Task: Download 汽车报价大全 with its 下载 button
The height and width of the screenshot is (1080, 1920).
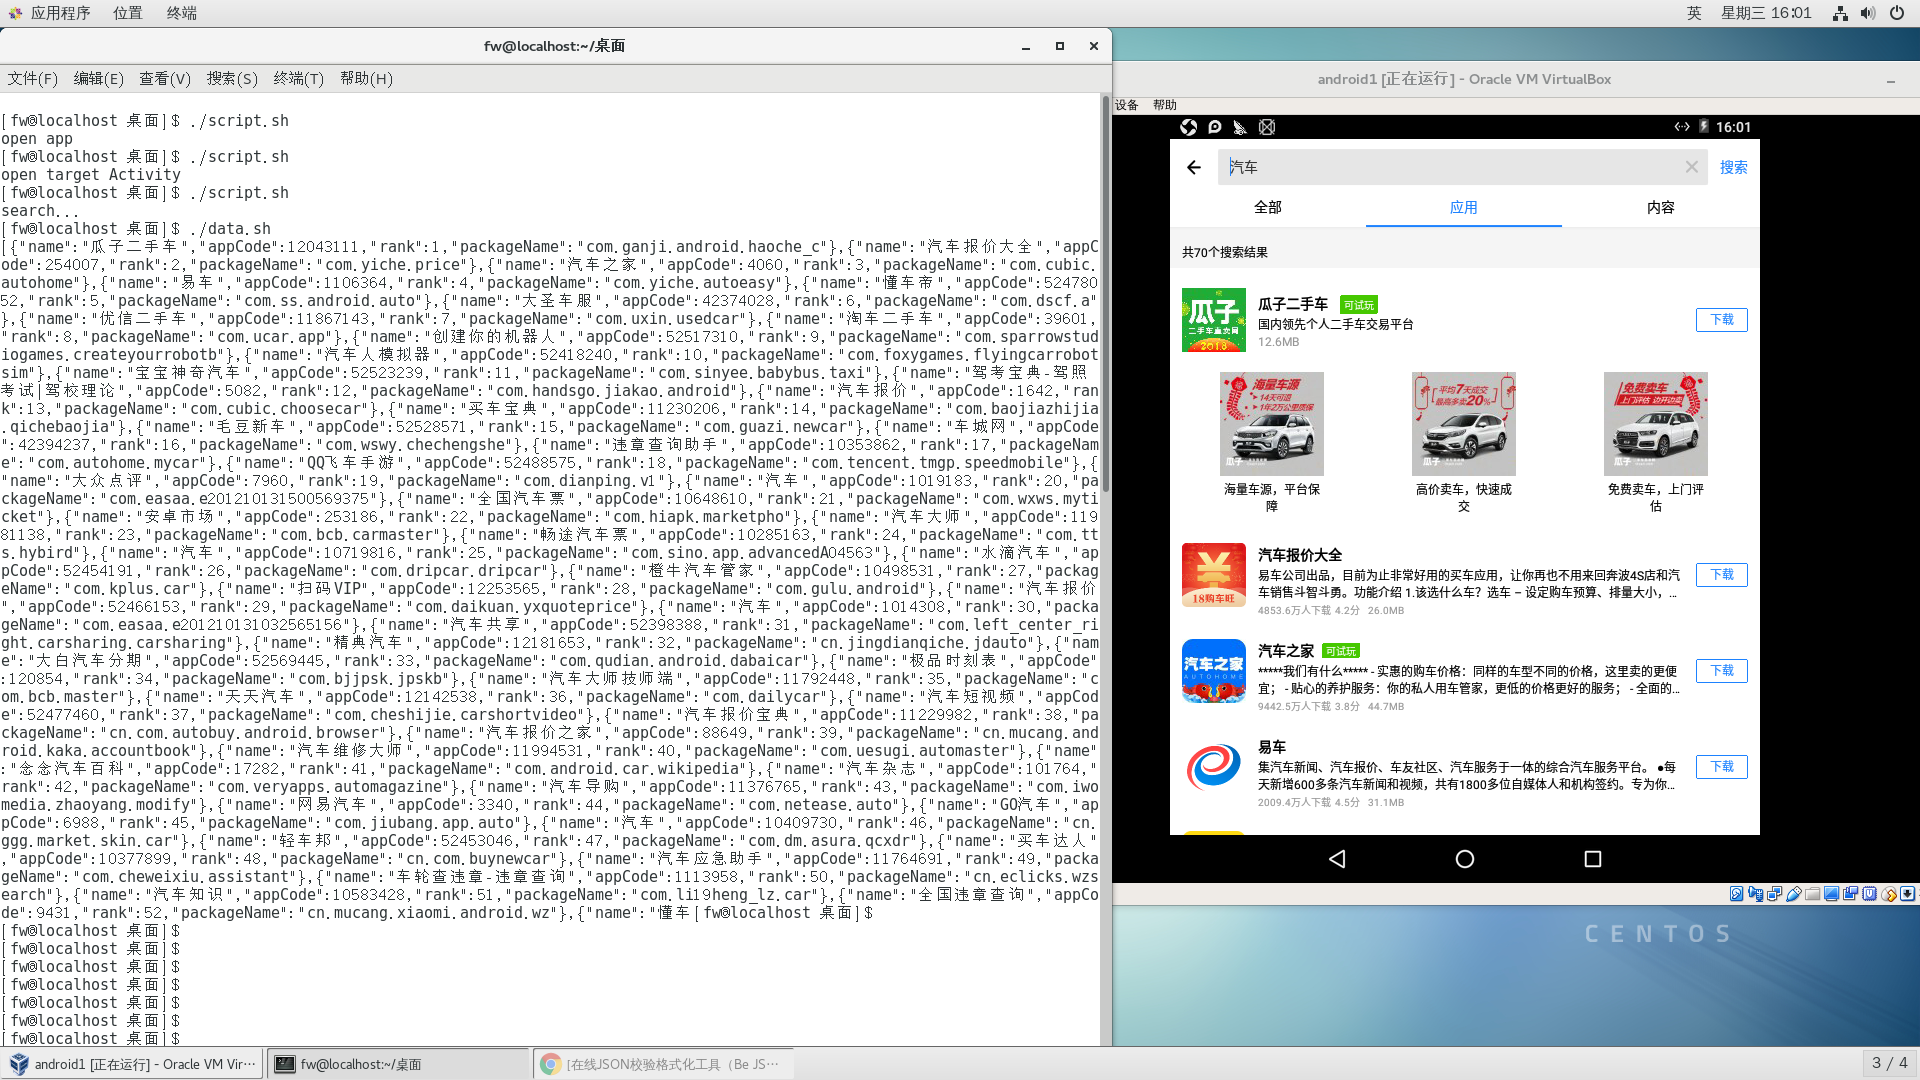Action: pyautogui.click(x=1722, y=575)
